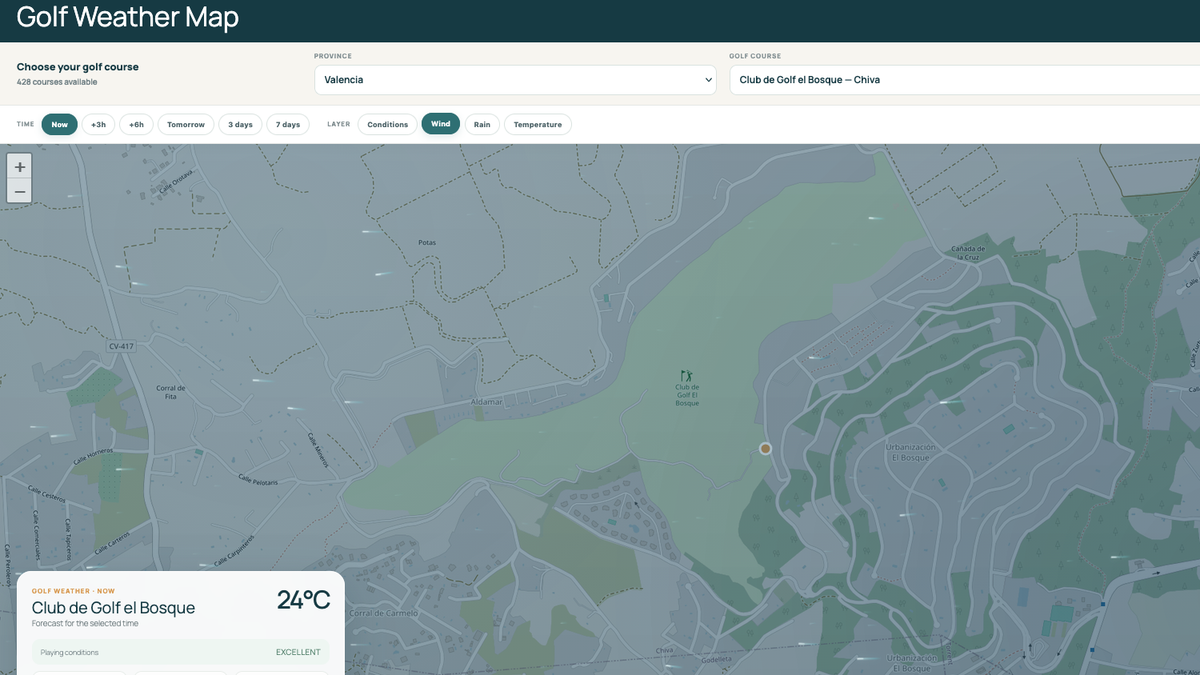The image size is (1200, 675).
Task: Open the Province dropdown showing Valencia
Action: 515,80
